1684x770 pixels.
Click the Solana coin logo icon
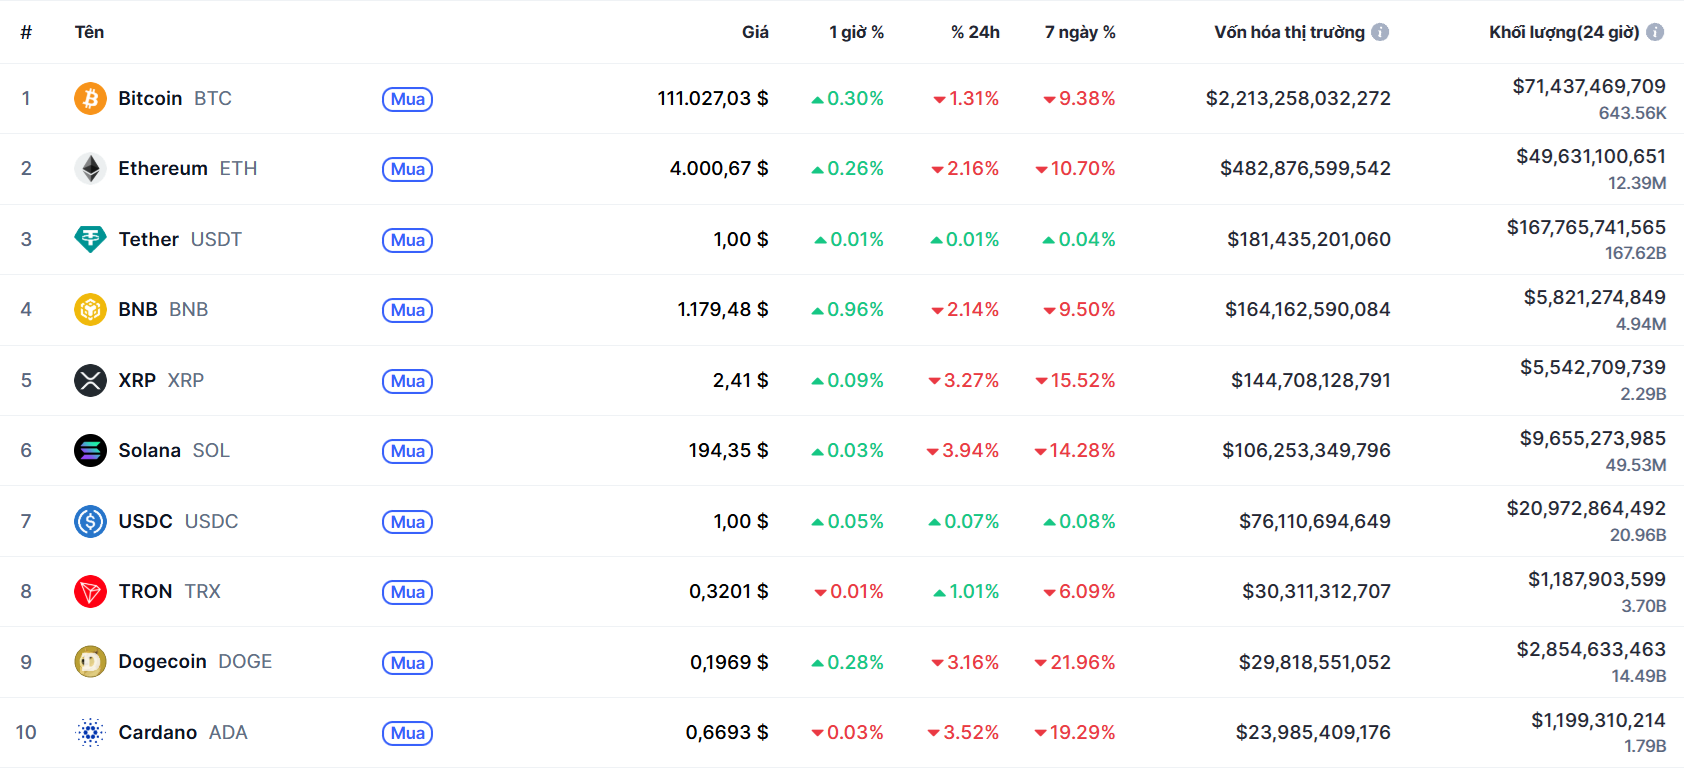[x=90, y=451]
